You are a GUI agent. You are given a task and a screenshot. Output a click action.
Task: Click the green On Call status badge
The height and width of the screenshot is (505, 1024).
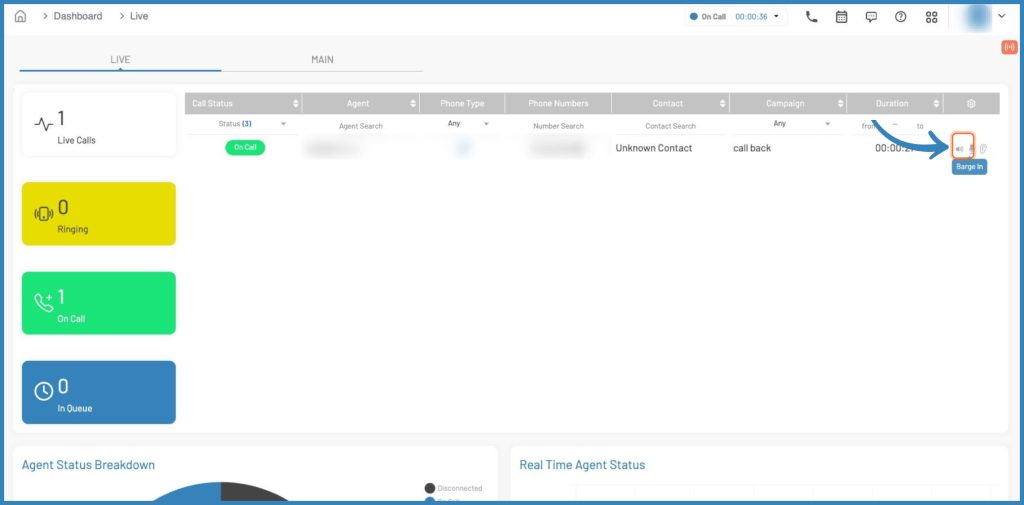tap(246, 148)
